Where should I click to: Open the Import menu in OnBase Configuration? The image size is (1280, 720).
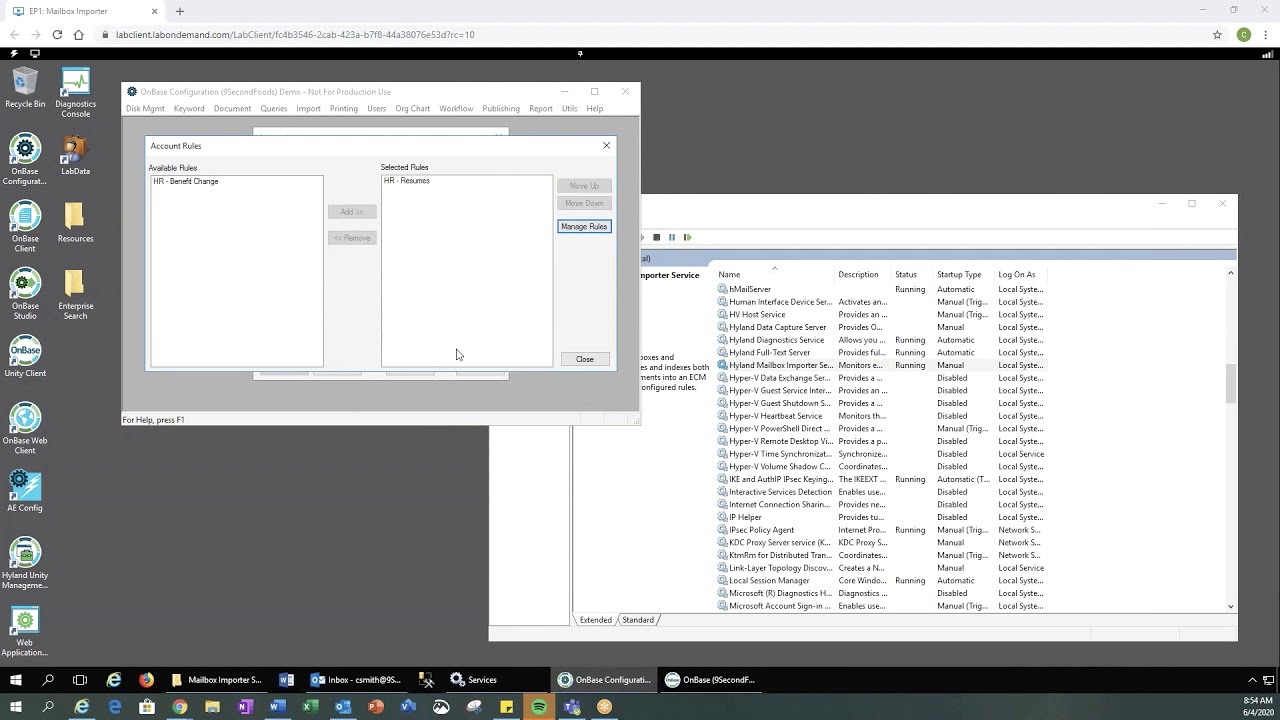click(308, 108)
